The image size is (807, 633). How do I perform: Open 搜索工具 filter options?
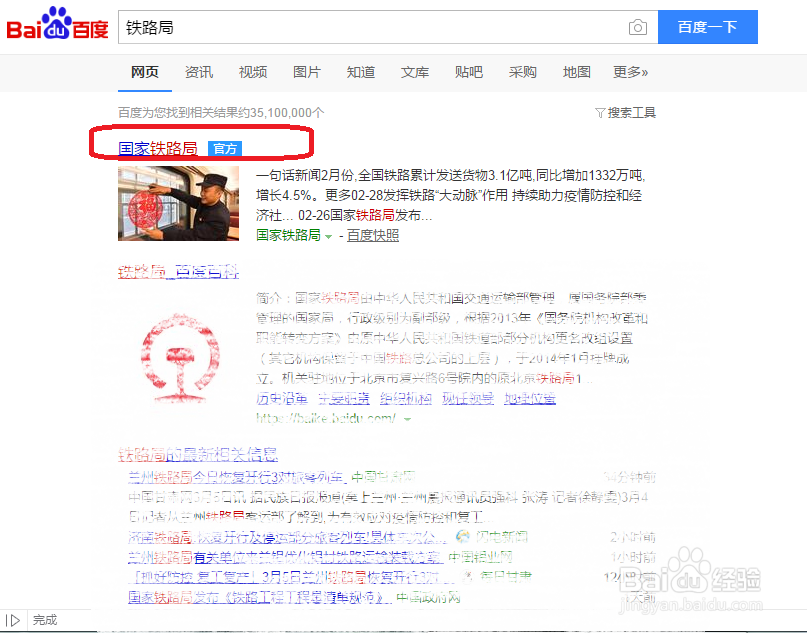click(631, 113)
